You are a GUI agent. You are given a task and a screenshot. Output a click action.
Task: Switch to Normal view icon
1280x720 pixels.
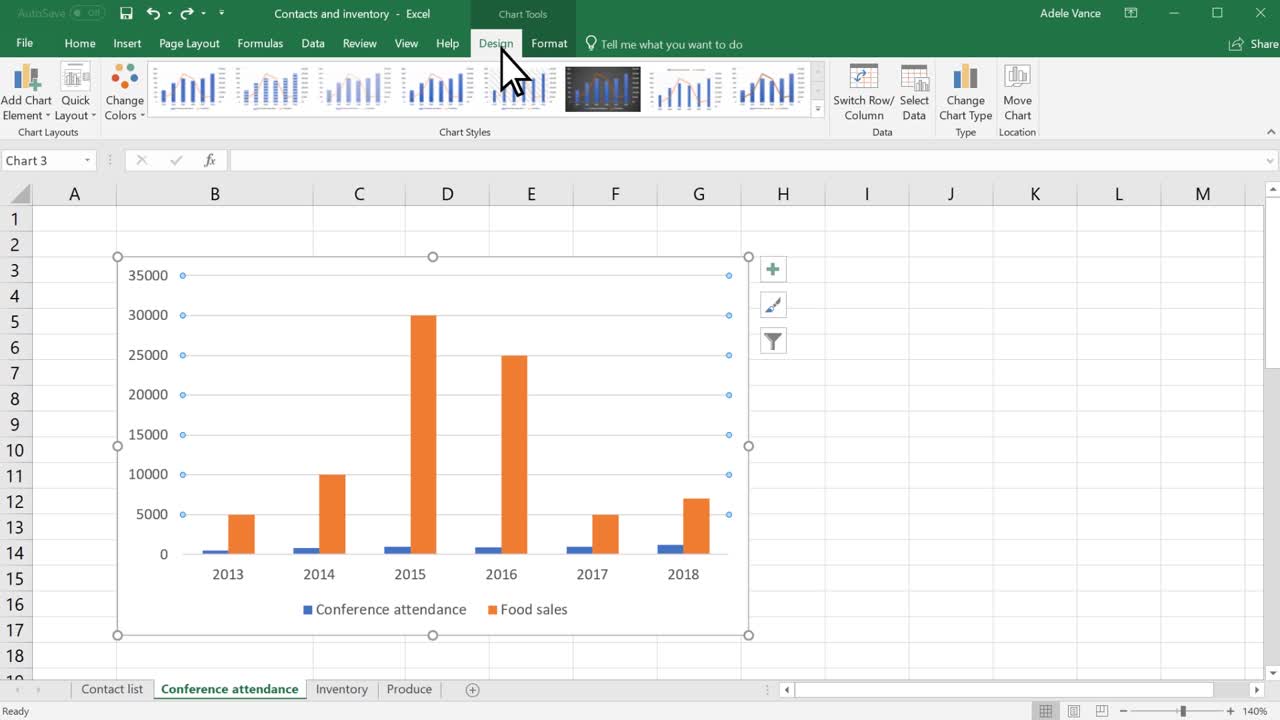coord(1045,711)
